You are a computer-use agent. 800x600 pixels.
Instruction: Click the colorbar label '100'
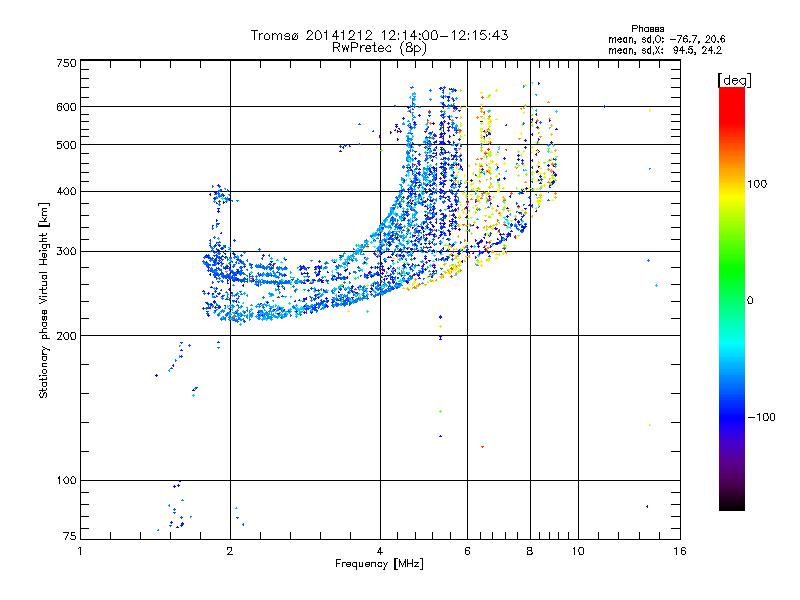pyautogui.click(x=757, y=184)
